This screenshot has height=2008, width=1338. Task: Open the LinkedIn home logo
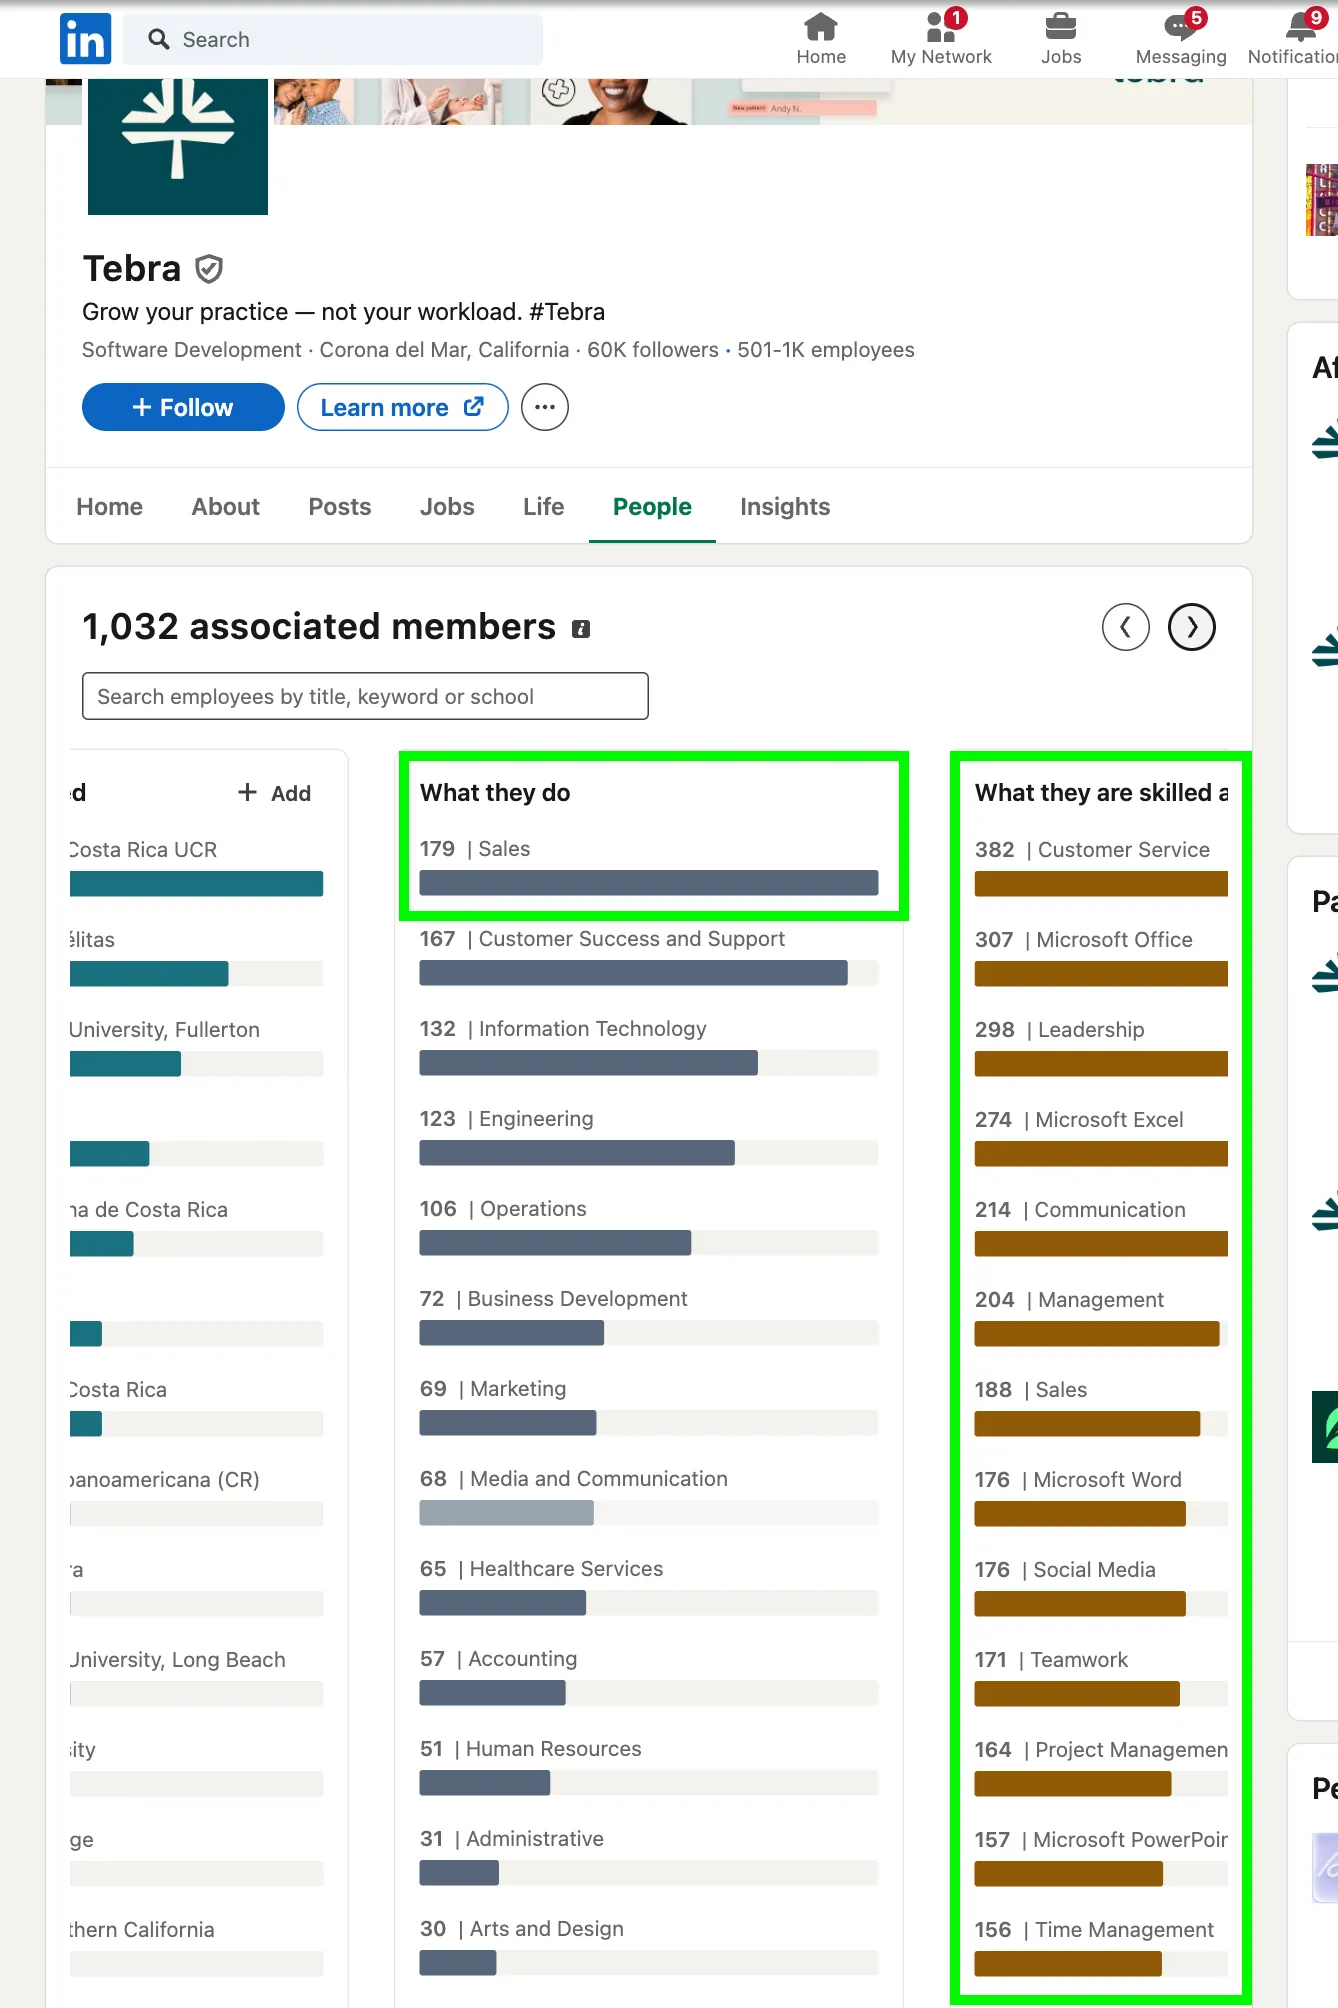tap(85, 39)
